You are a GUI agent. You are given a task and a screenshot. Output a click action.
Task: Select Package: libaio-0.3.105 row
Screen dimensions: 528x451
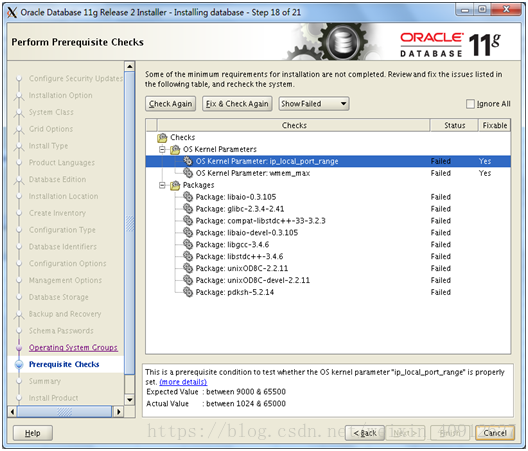(x=328, y=197)
